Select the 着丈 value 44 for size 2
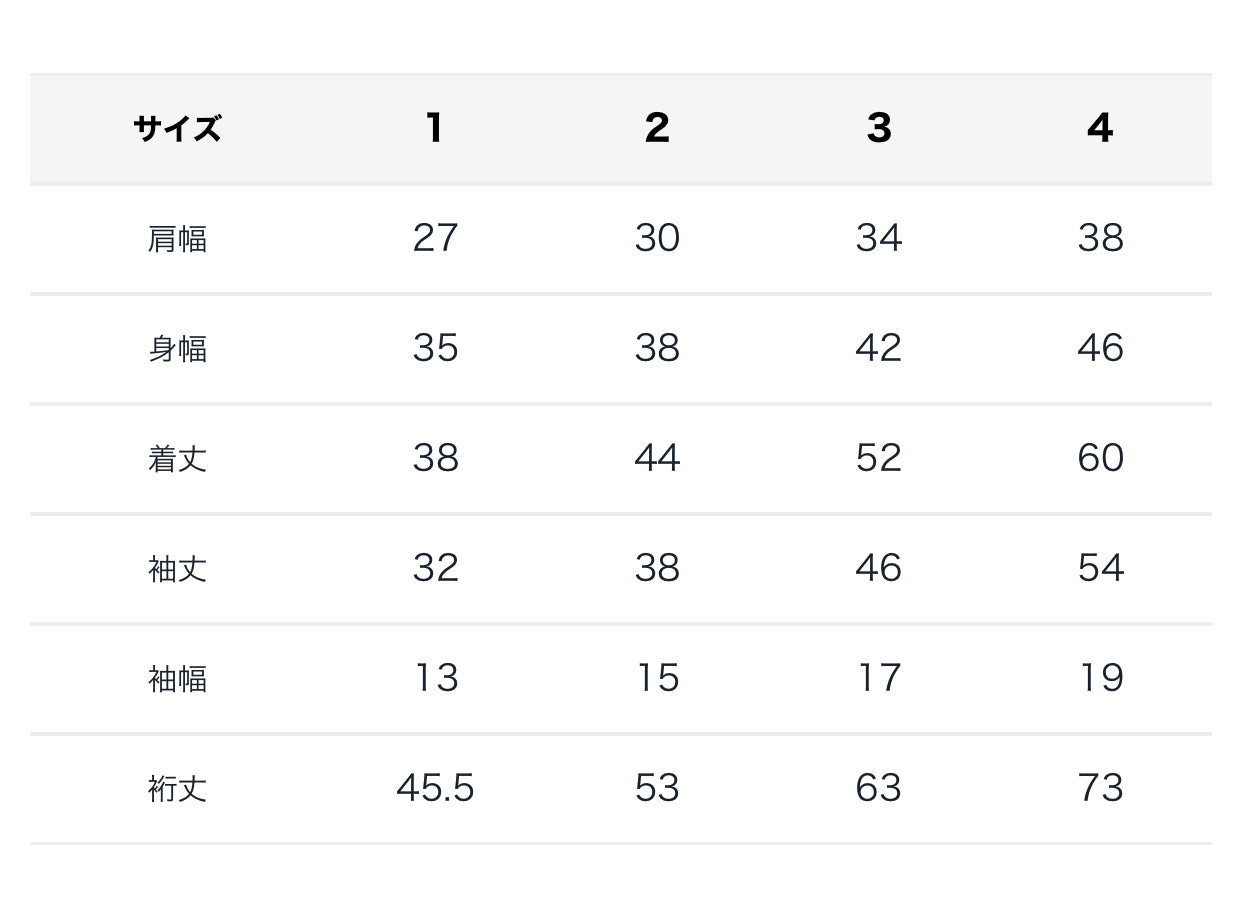 (657, 458)
